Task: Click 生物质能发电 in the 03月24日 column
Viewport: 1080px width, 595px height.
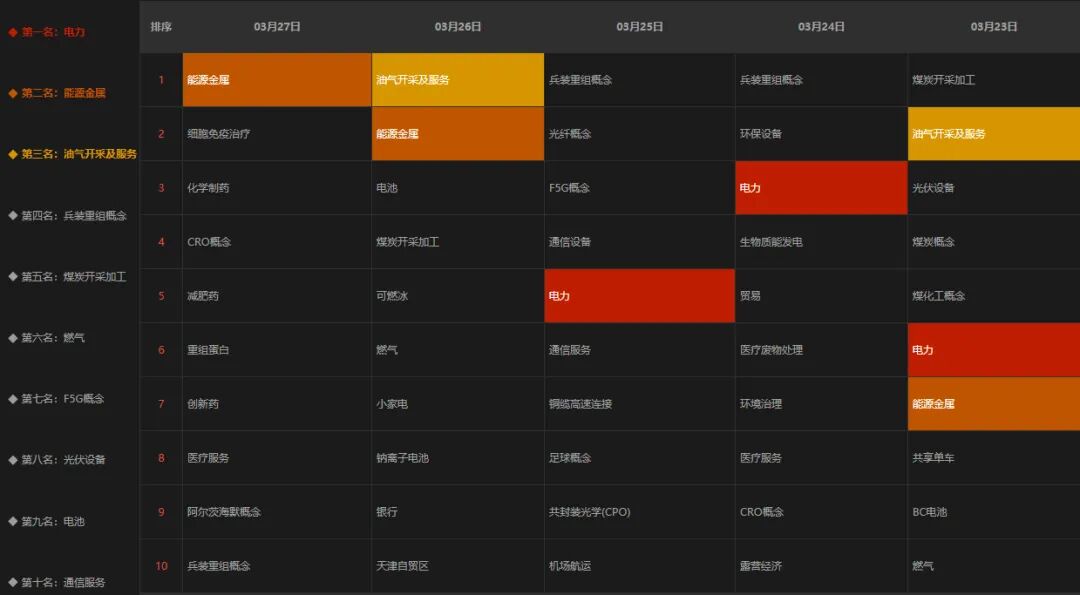Action: [x=771, y=242]
